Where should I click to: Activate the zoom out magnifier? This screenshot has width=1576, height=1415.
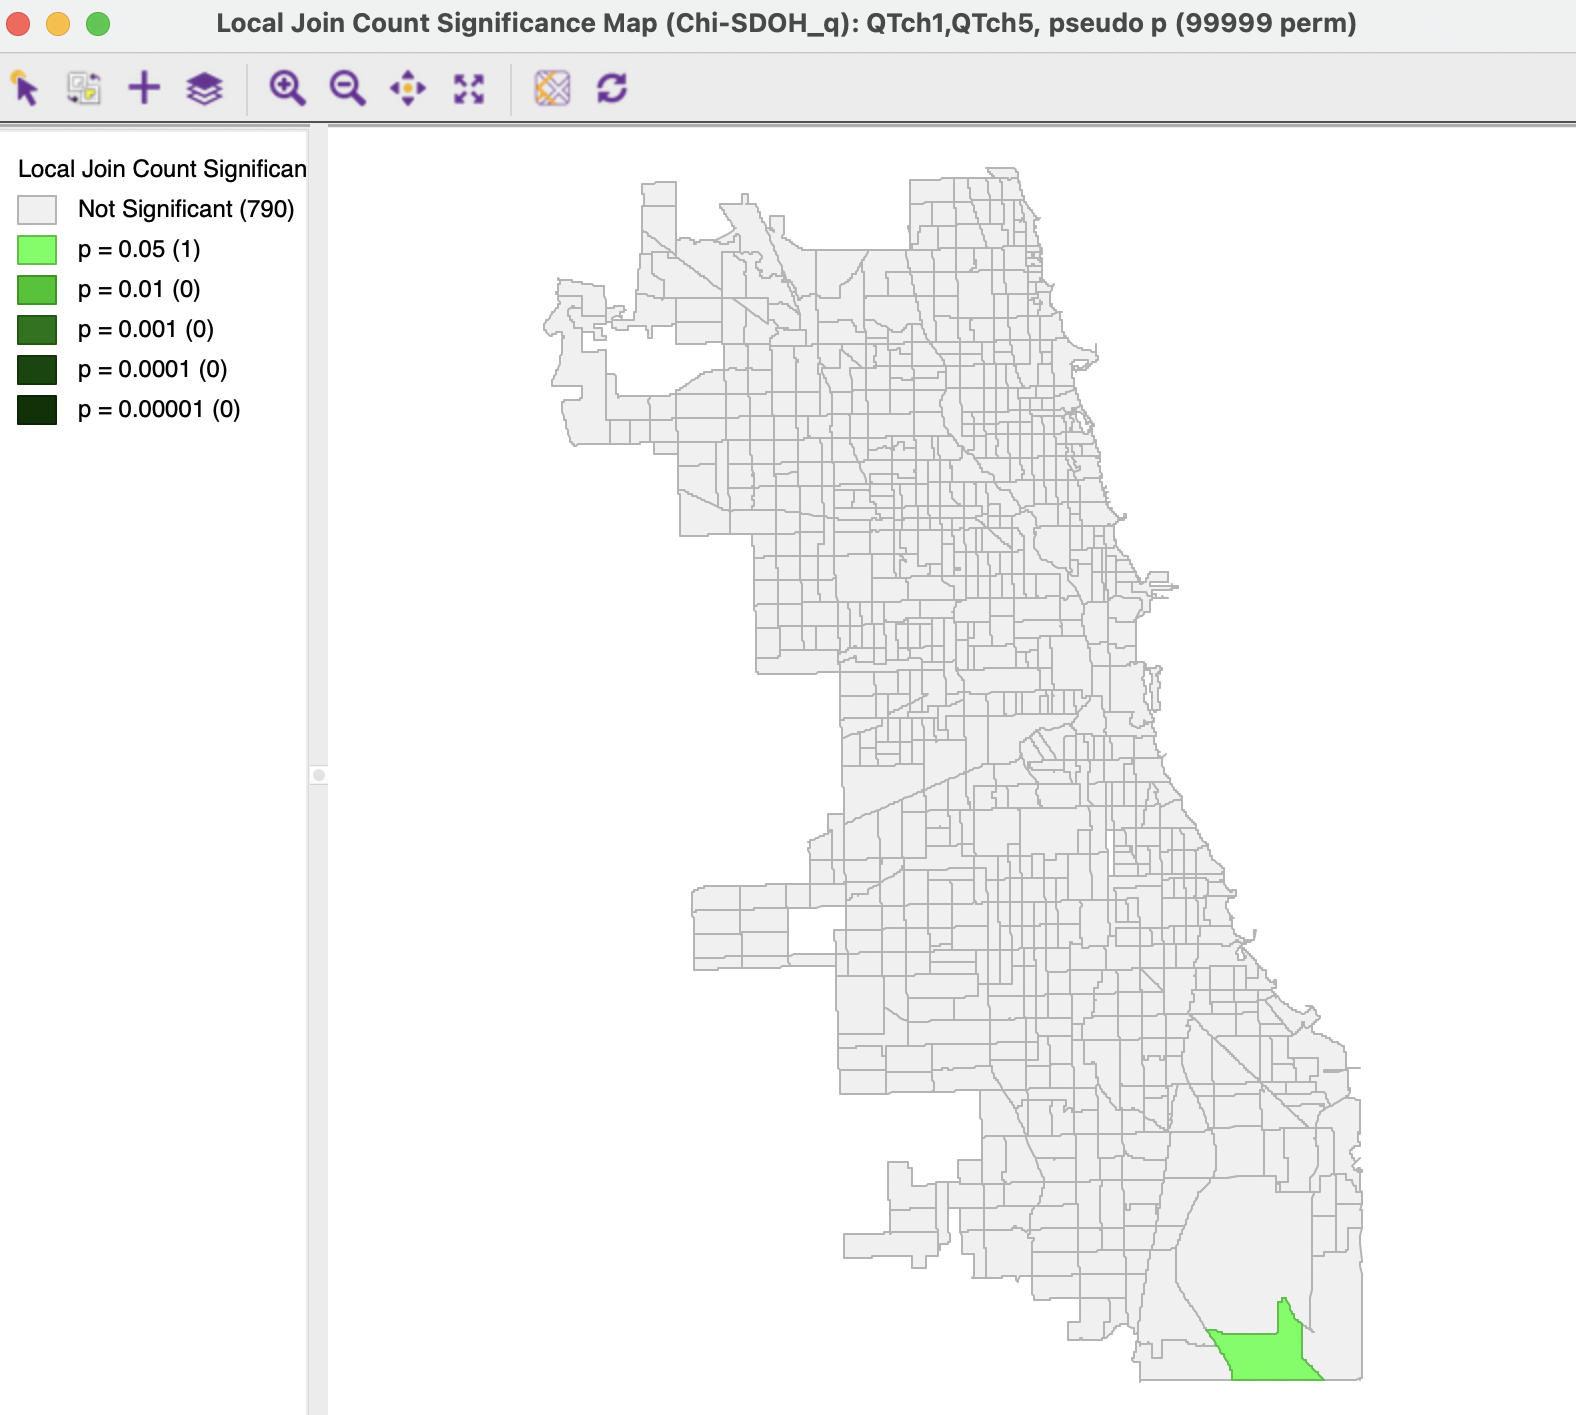[347, 88]
